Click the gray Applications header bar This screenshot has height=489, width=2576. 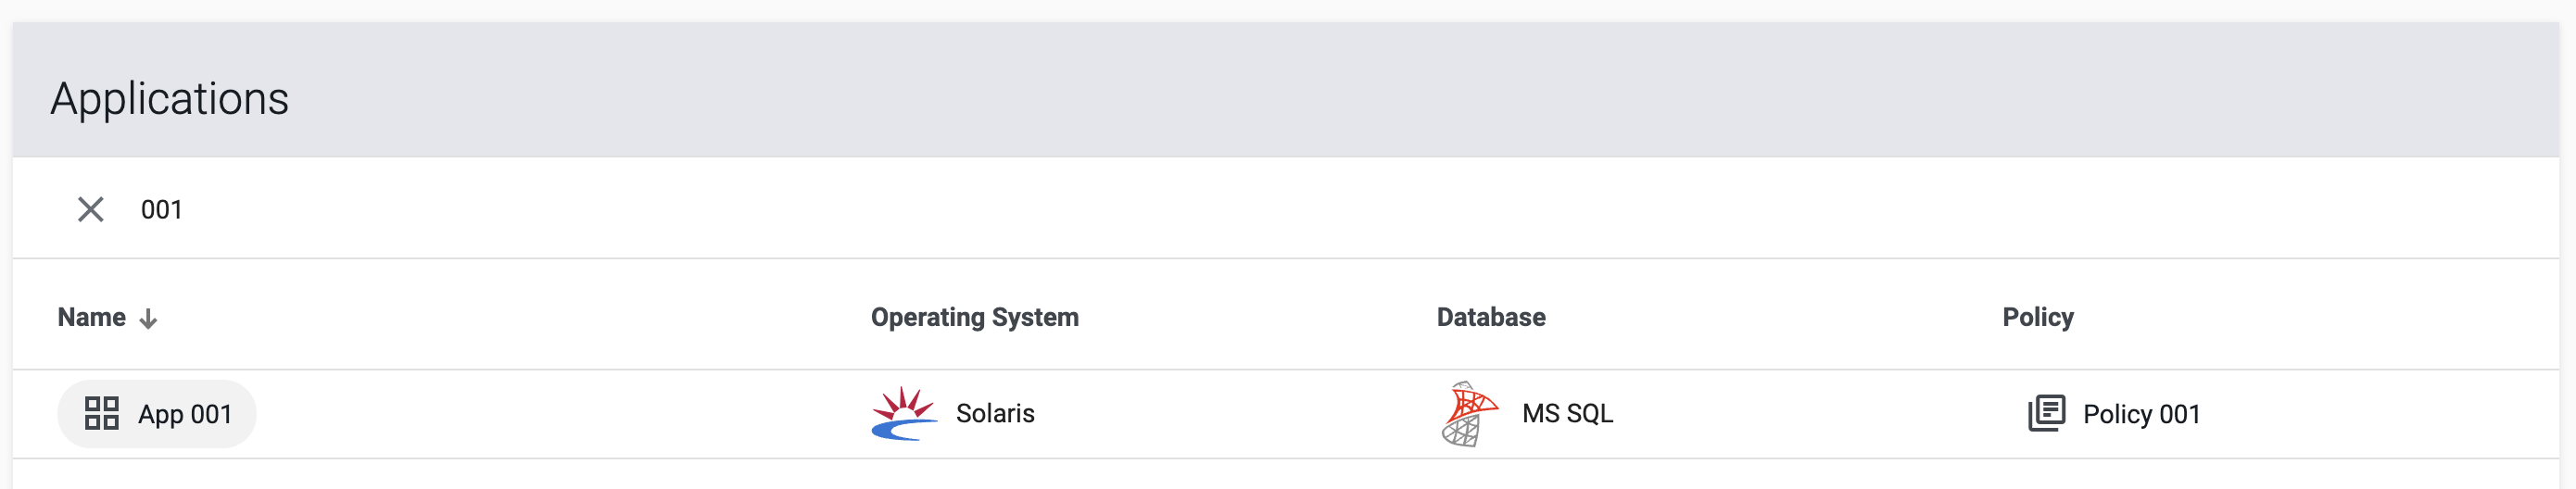(x=1286, y=89)
